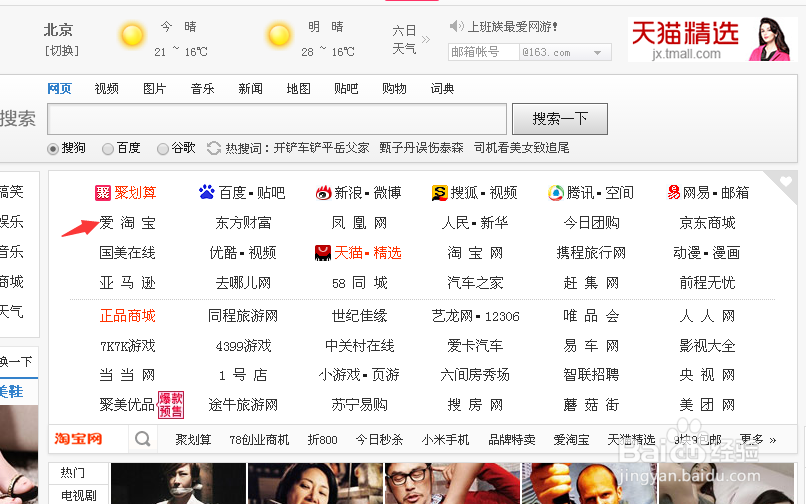The width and height of the screenshot is (806, 504).
Task: Open the video thumbnail of man with glasses
Action: 452,483
